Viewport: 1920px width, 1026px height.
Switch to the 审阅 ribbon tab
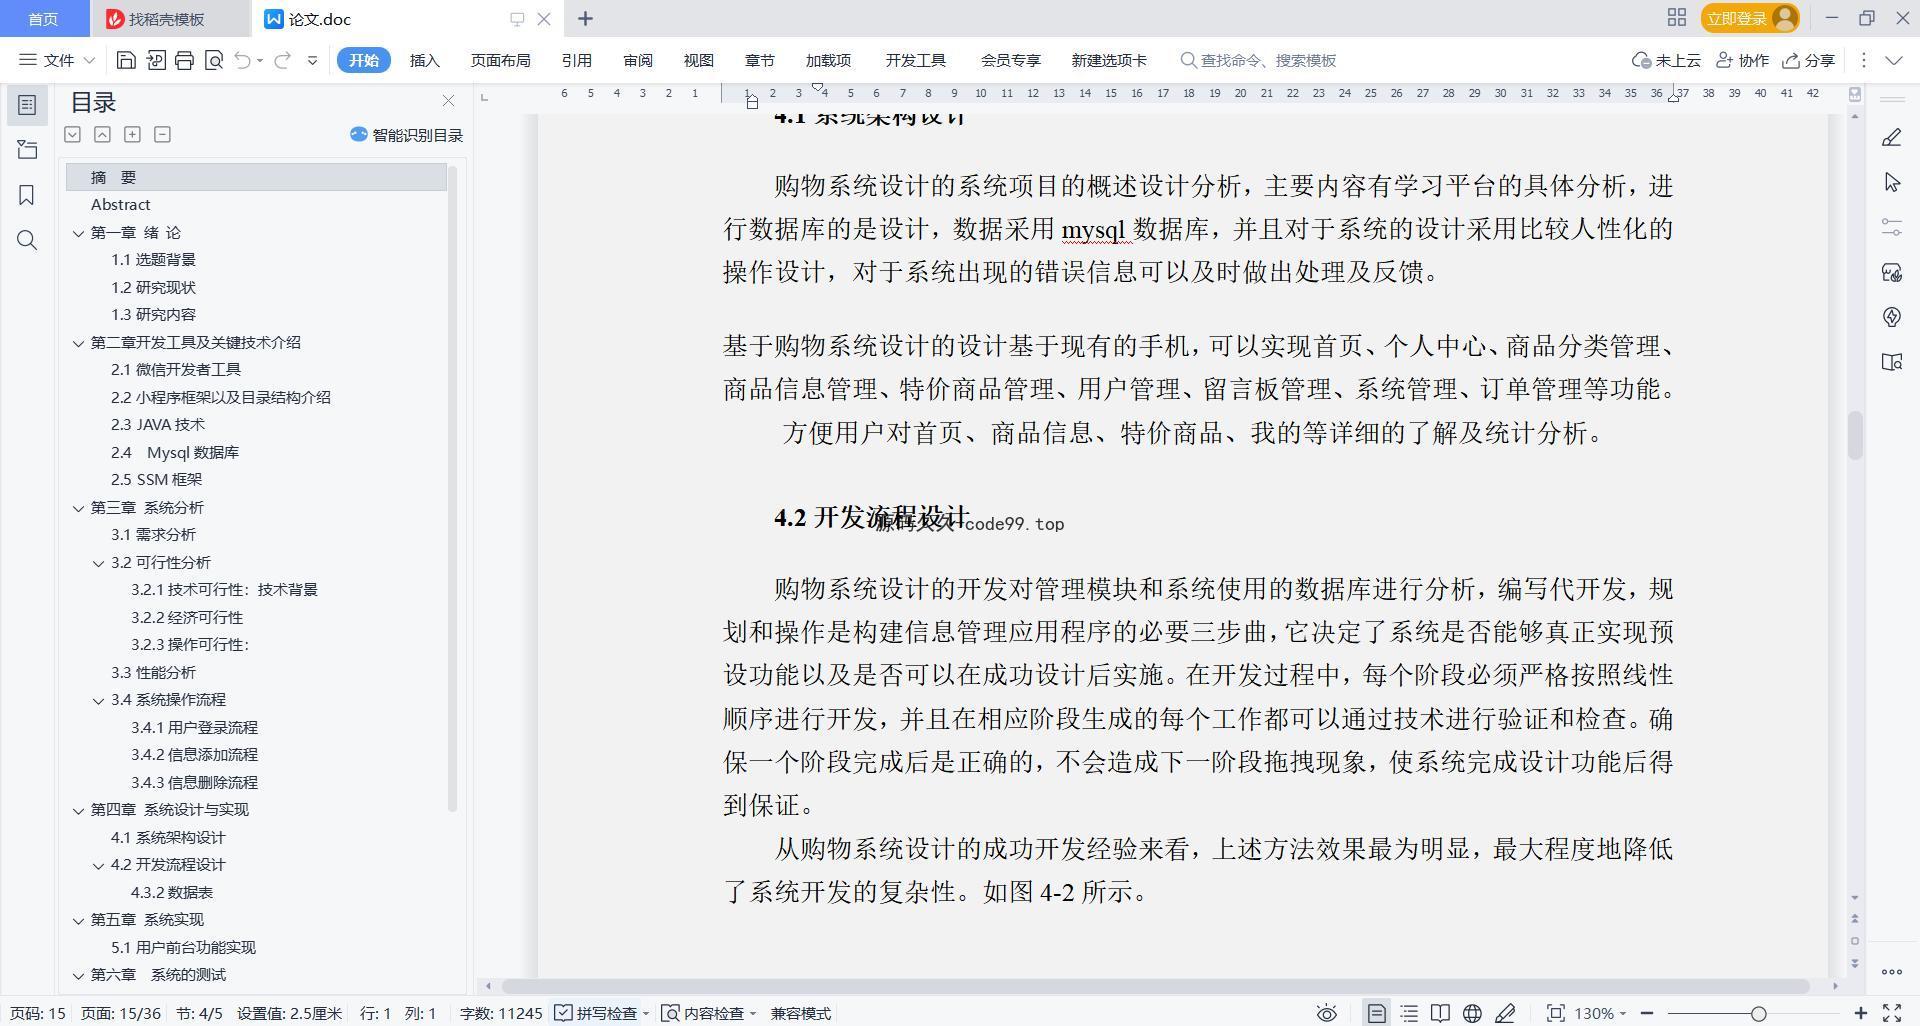[637, 60]
